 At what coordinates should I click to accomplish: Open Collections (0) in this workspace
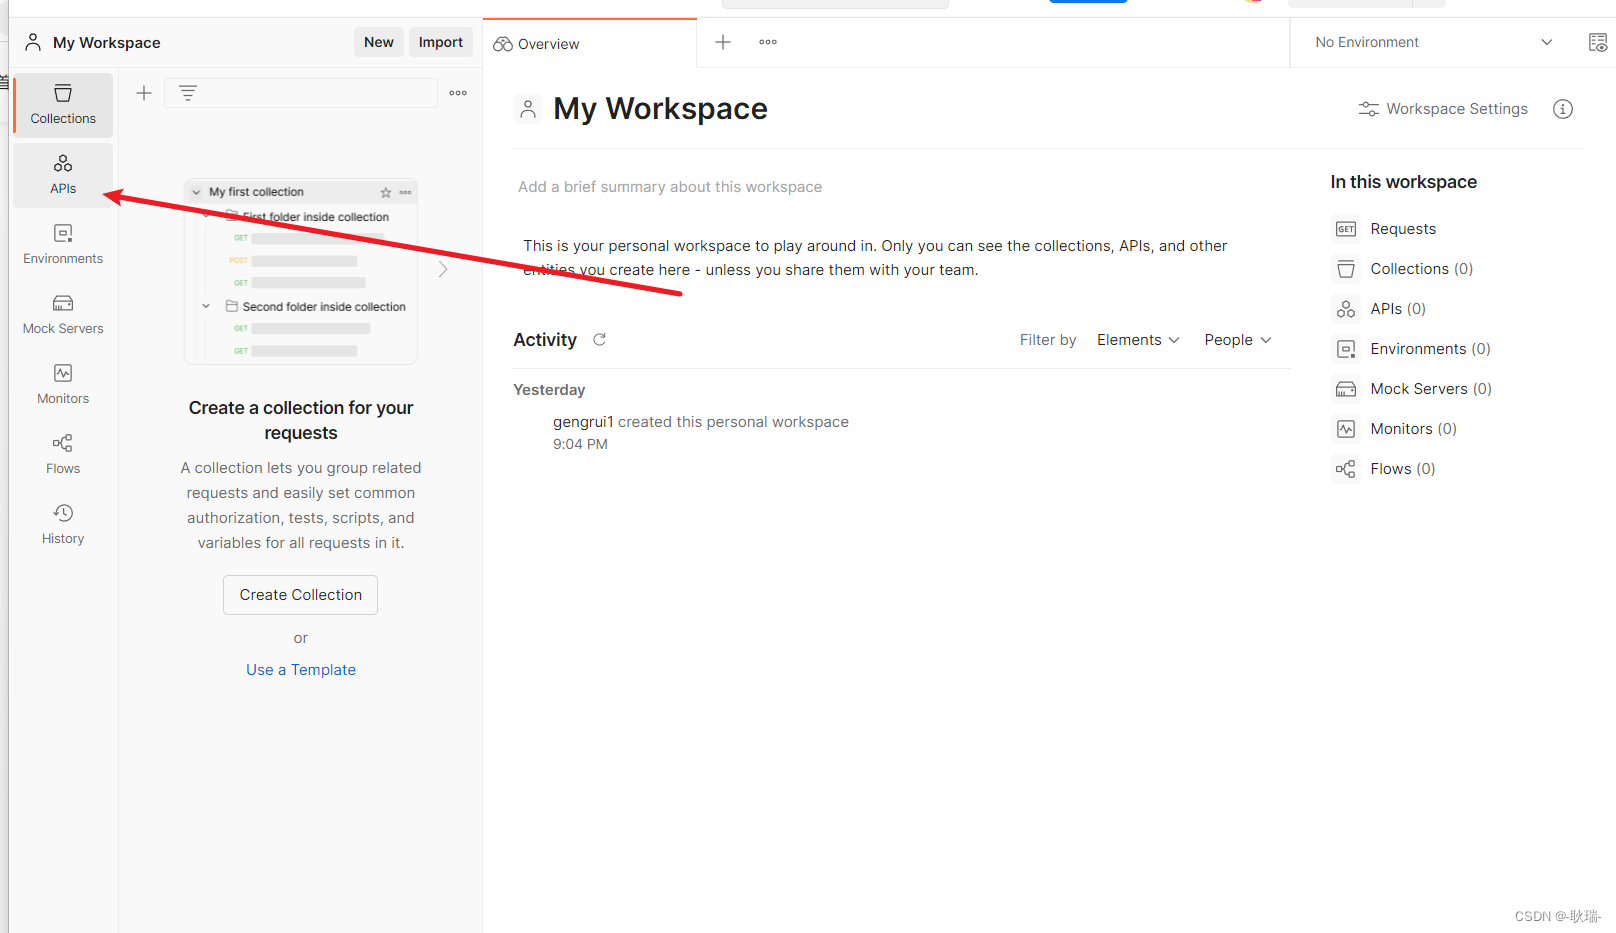pos(1421,269)
